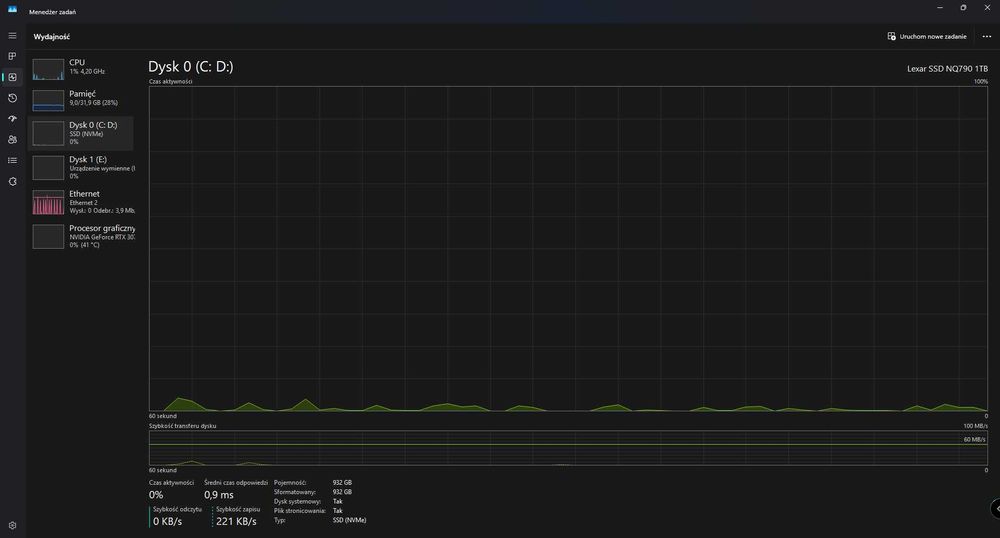Select Dysk 0 (C: D:) entry
The height and width of the screenshot is (538, 1000).
(81, 133)
